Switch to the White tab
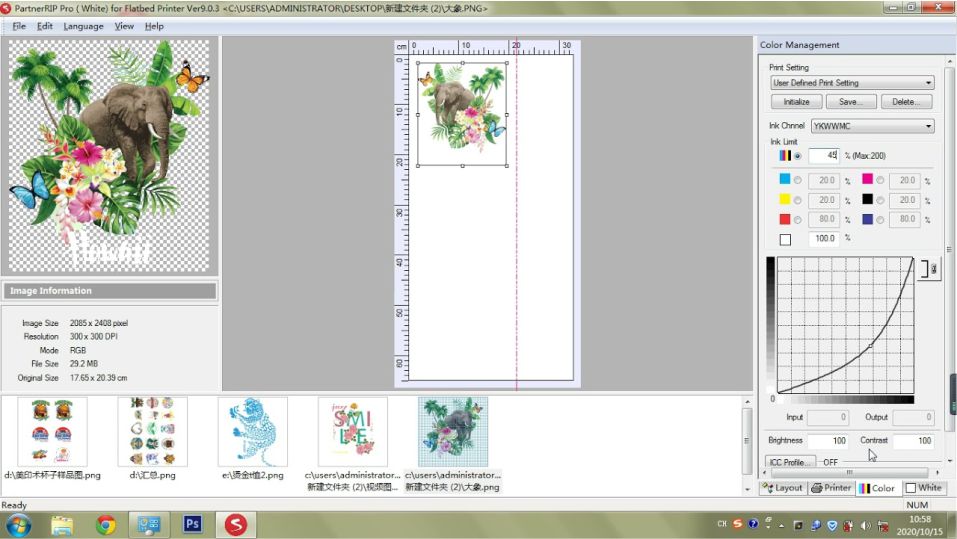This screenshot has width=957, height=539. 923,488
